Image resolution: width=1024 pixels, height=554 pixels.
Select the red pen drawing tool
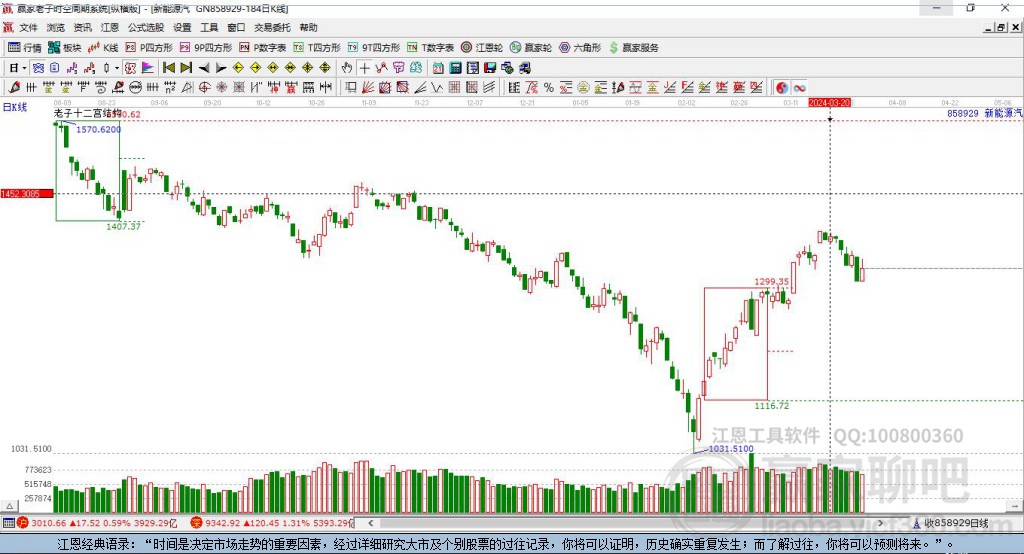click(14, 88)
